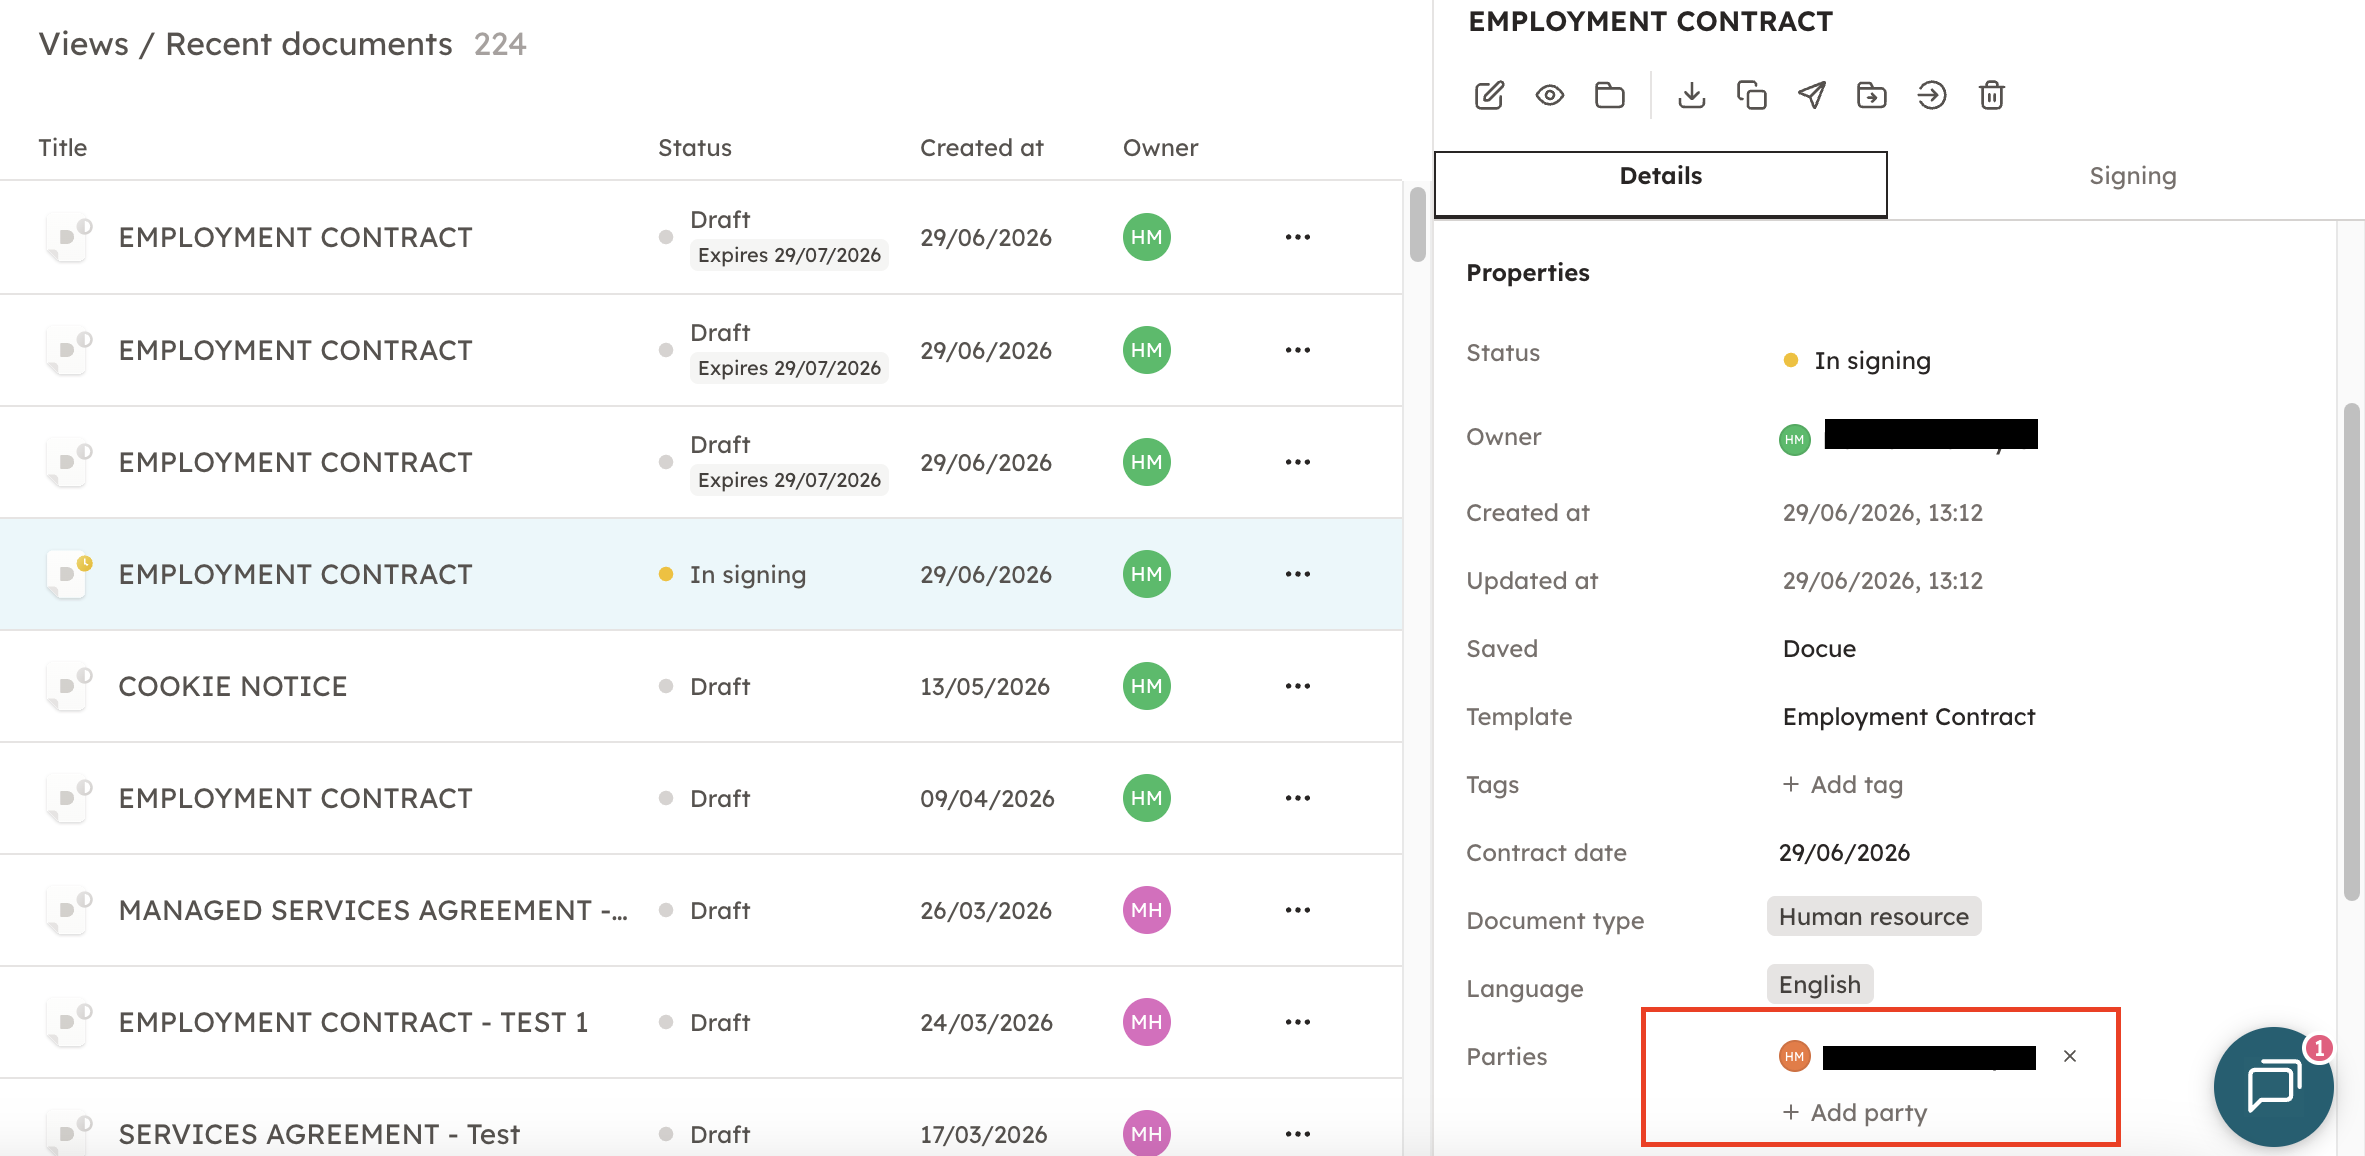Open more options for In signing contract

[x=1298, y=574]
